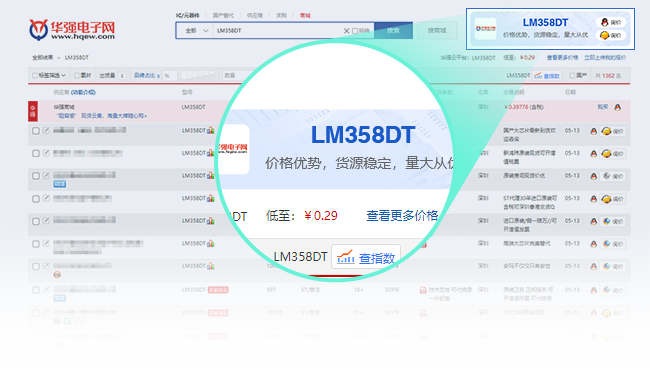650x368 pixels.
Task: Expand the 标签筛选 filter dropdown
Action: (49, 75)
